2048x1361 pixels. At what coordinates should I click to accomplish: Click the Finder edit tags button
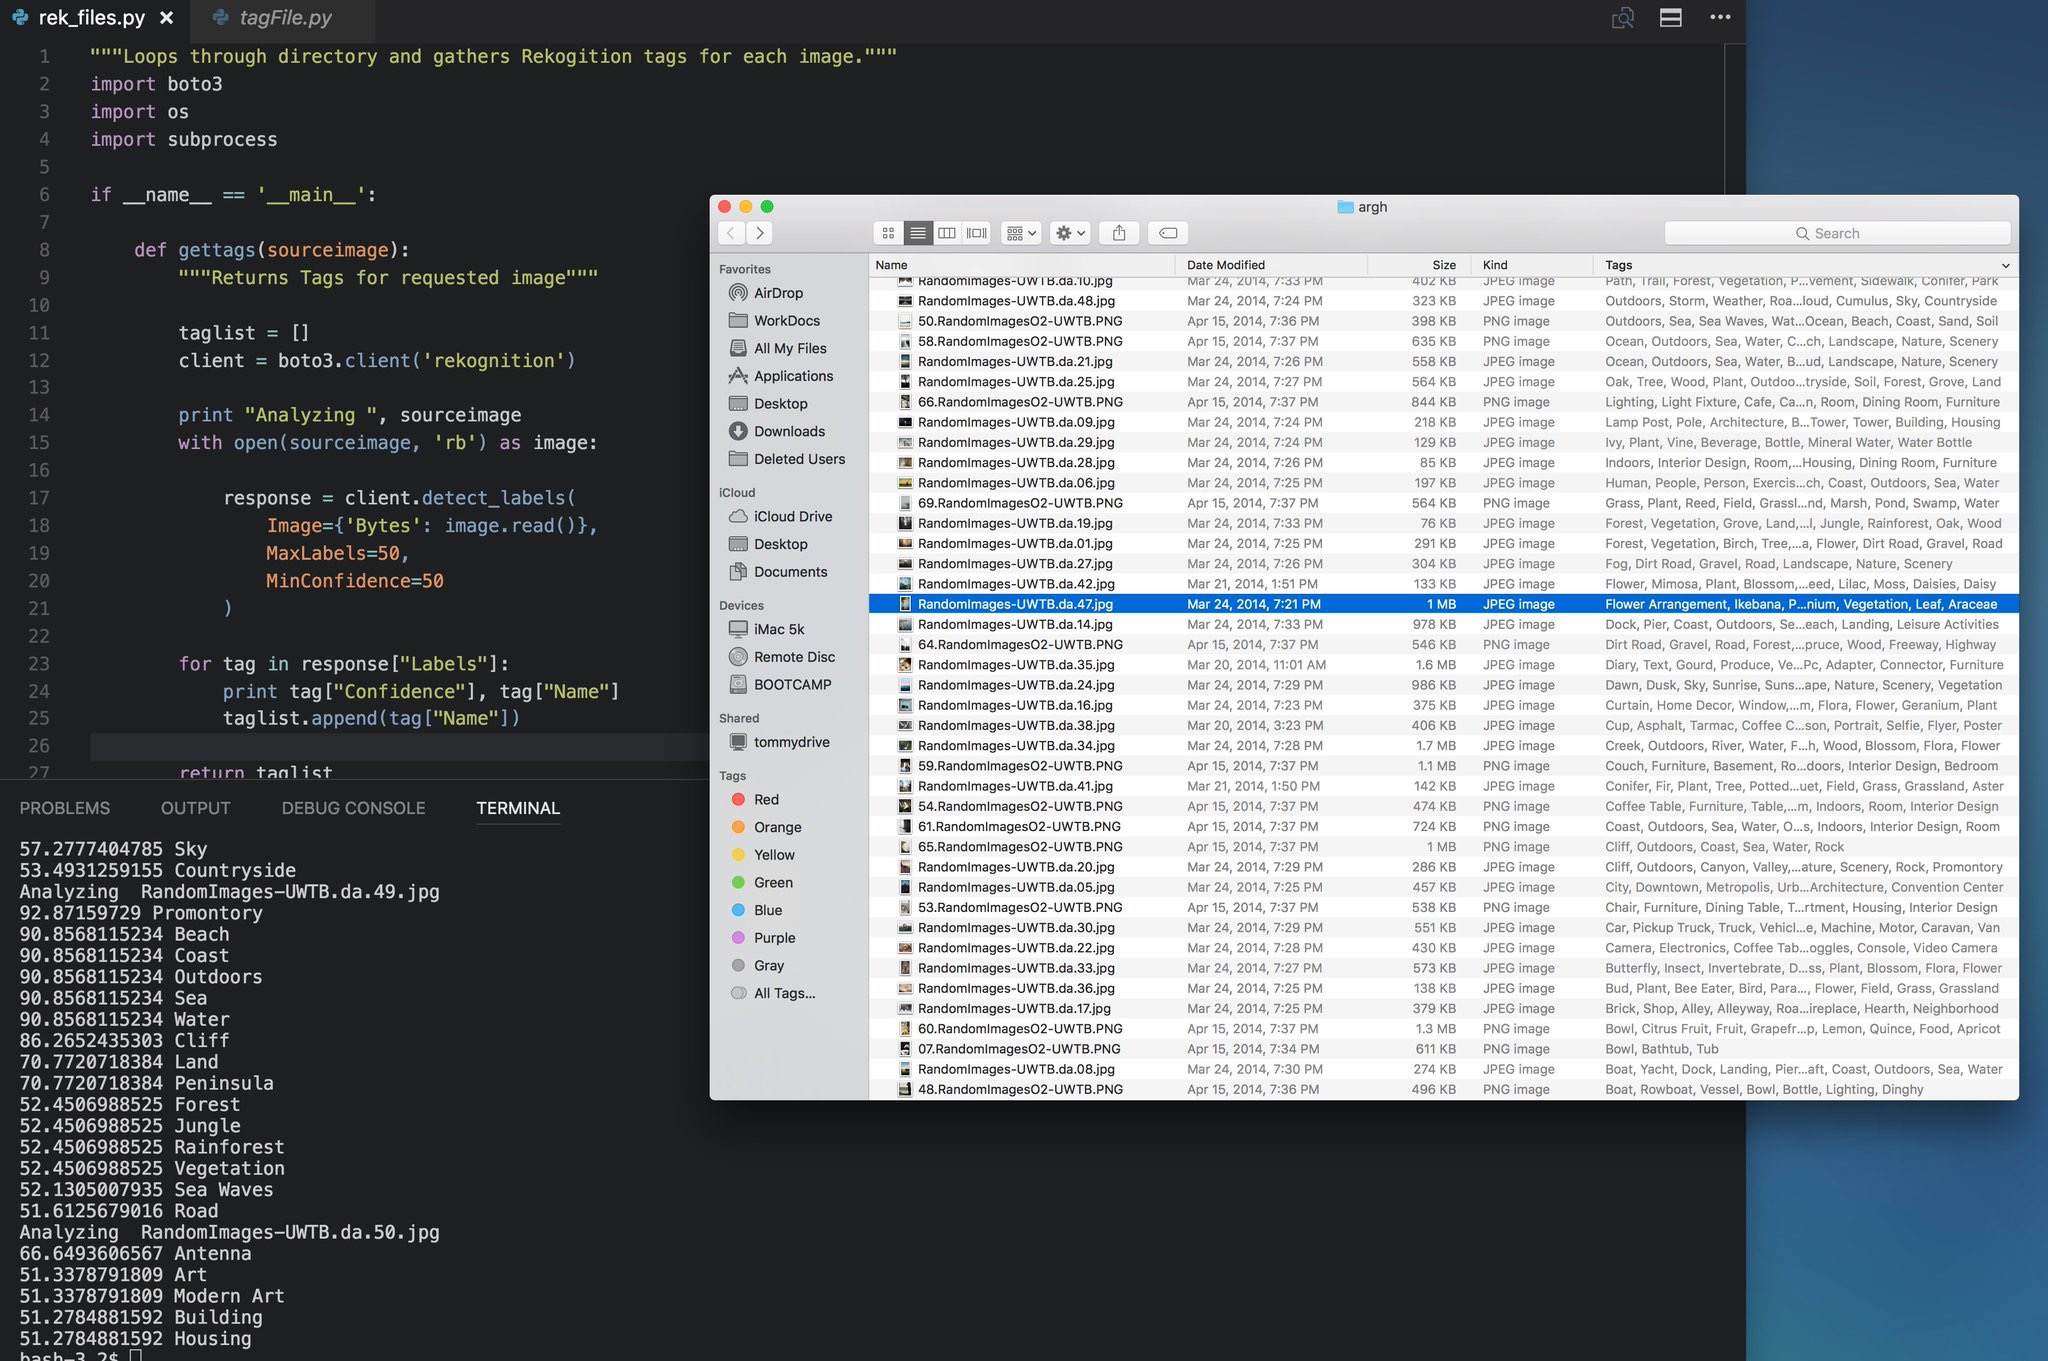[1168, 233]
